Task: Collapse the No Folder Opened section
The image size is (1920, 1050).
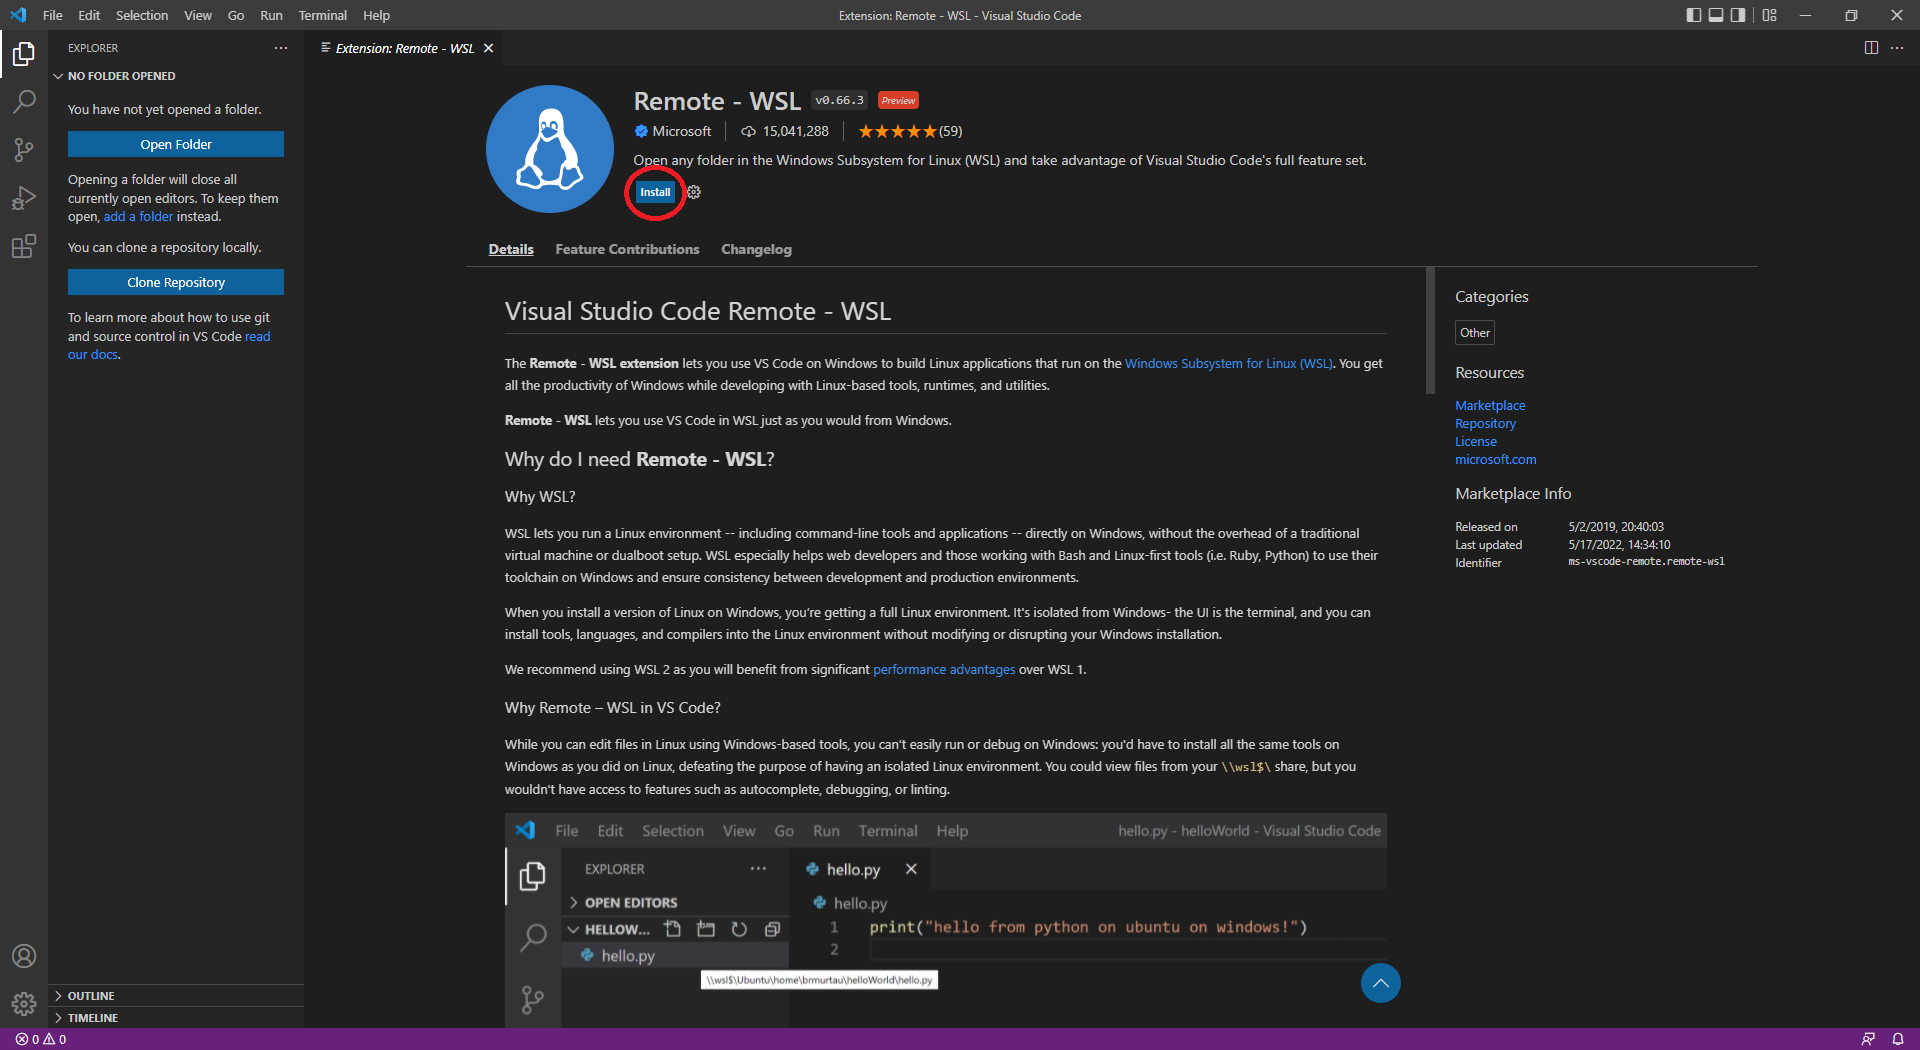Action: (x=176, y=76)
